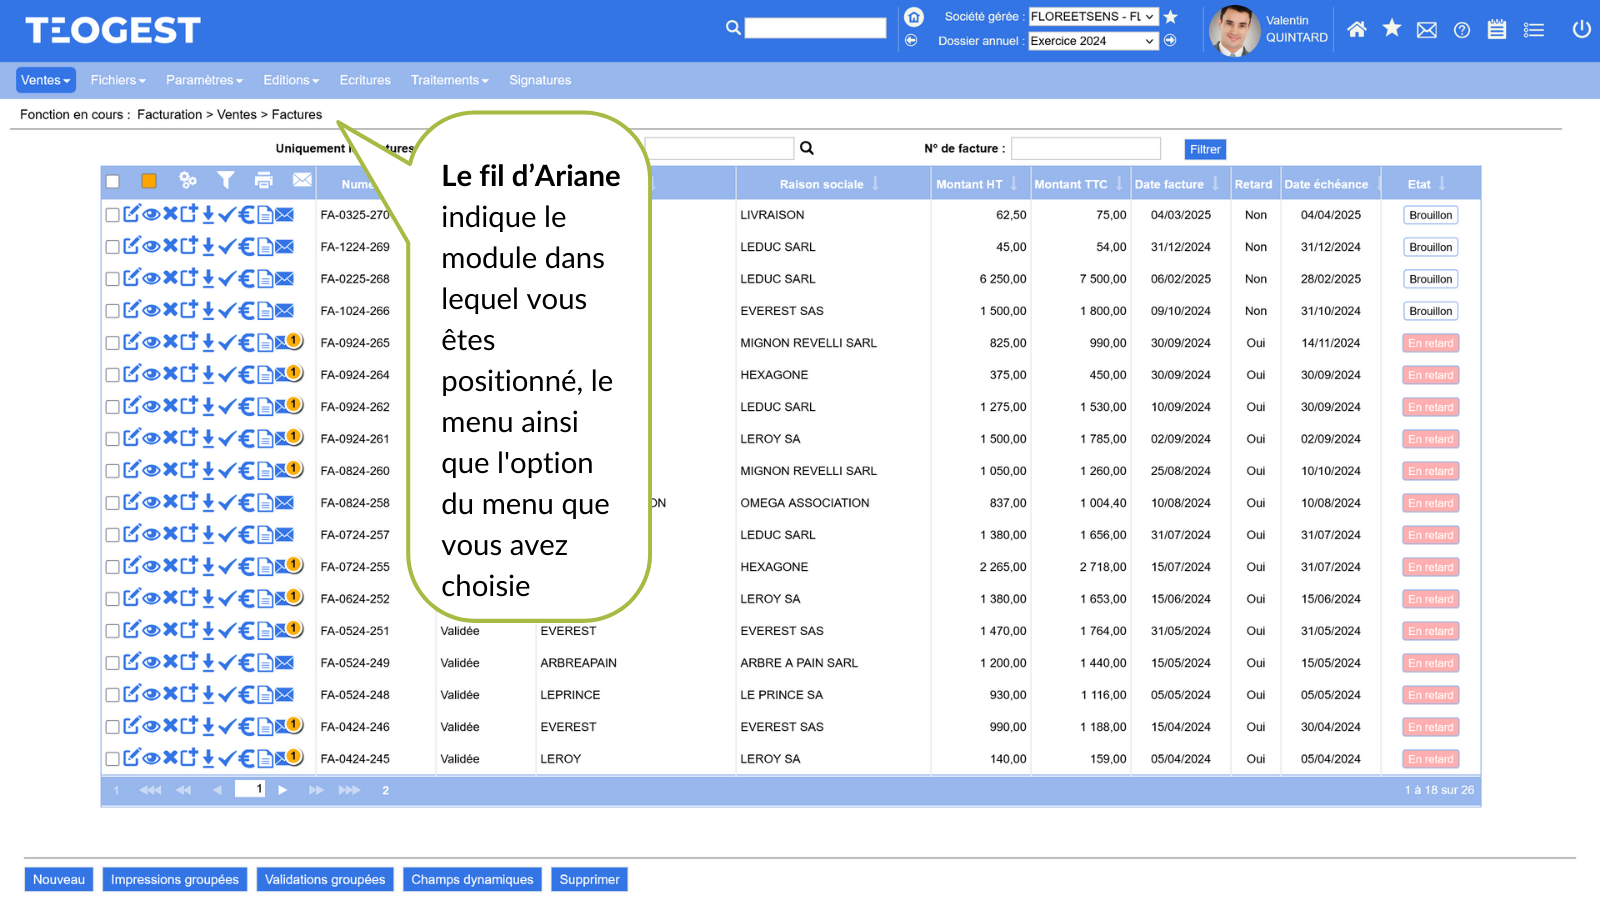Click the Nouveau button
Screen dimensions: 1600x900
[x=59, y=879]
